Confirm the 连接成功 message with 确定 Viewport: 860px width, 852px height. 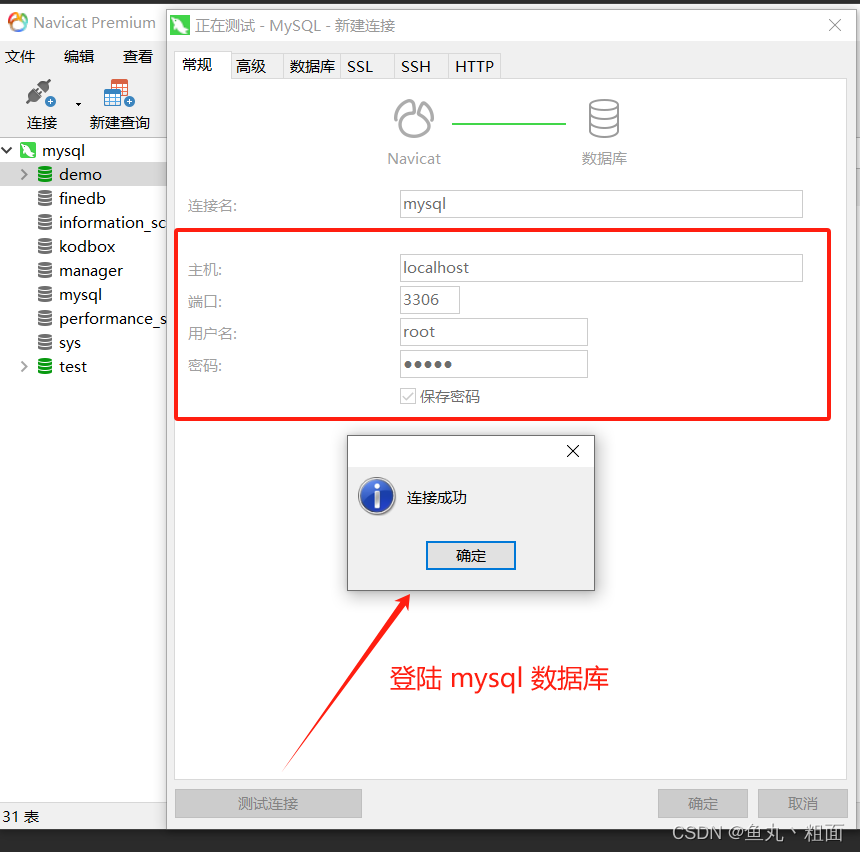pos(471,556)
